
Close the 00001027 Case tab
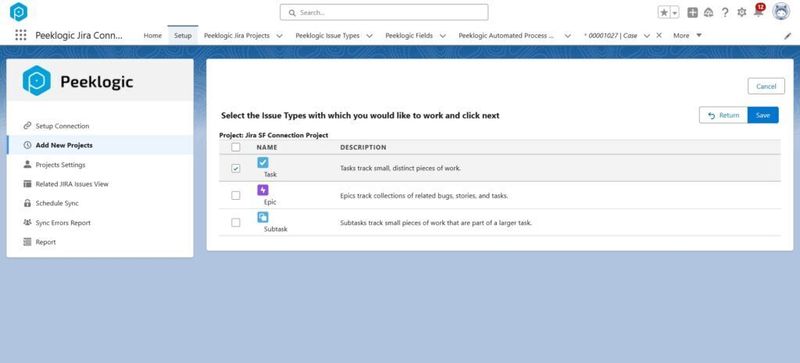(x=659, y=35)
